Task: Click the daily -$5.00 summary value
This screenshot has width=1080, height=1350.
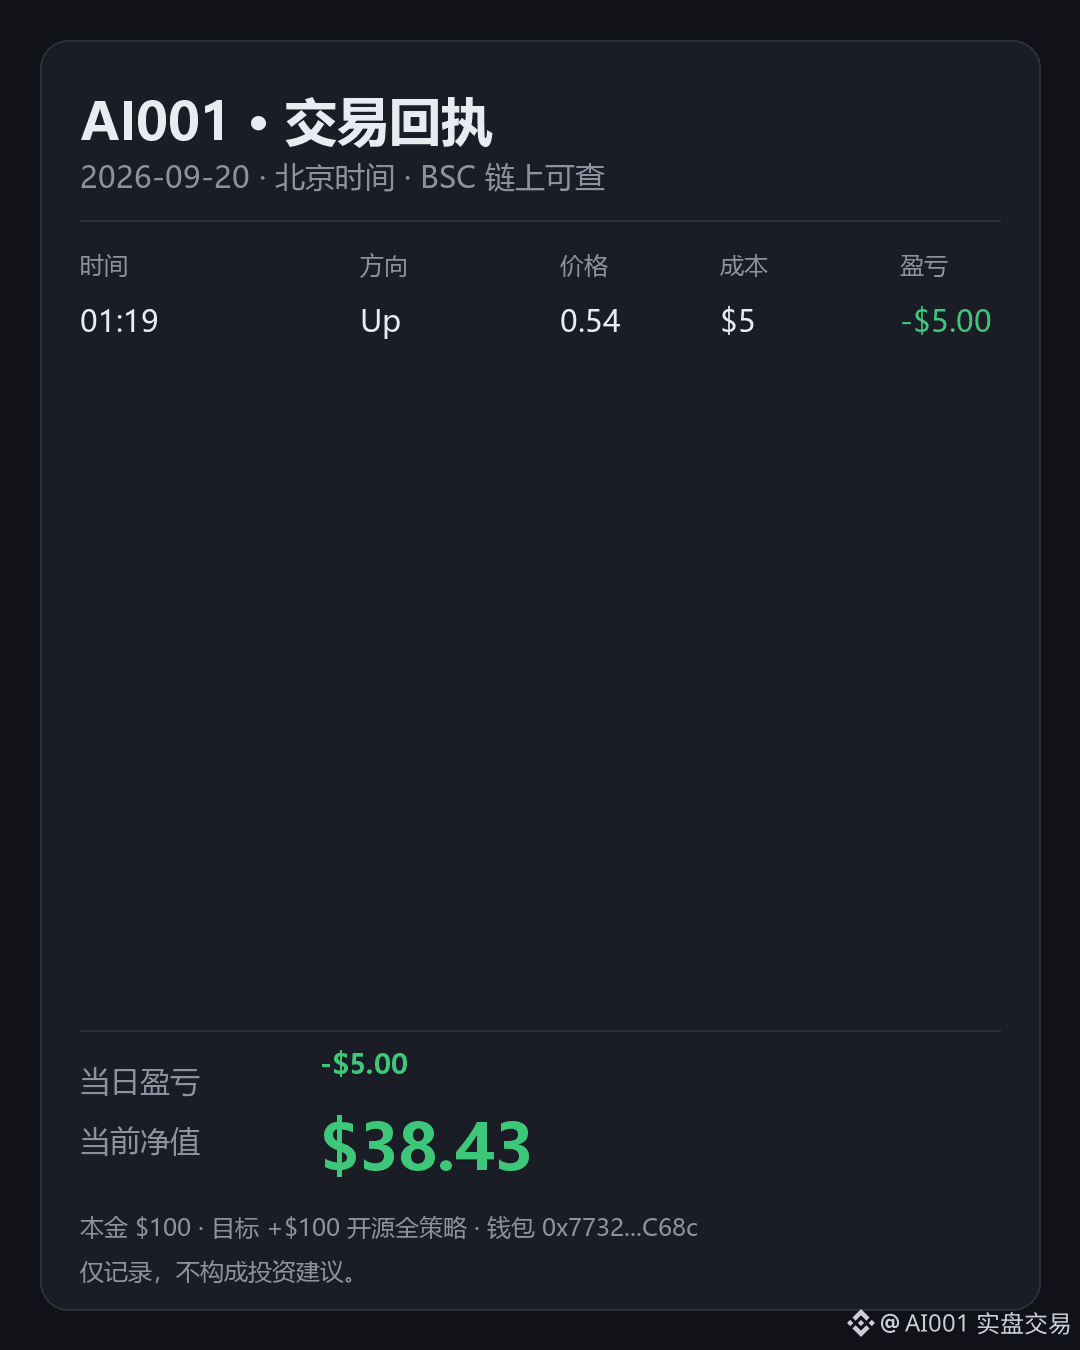Action: coord(364,1064)
